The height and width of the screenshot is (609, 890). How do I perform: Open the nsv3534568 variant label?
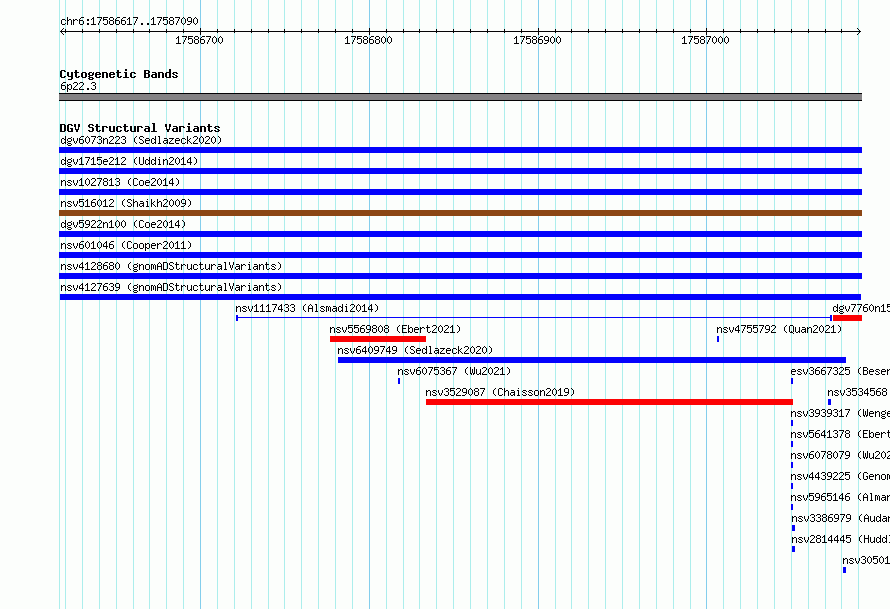pos(858,392)
